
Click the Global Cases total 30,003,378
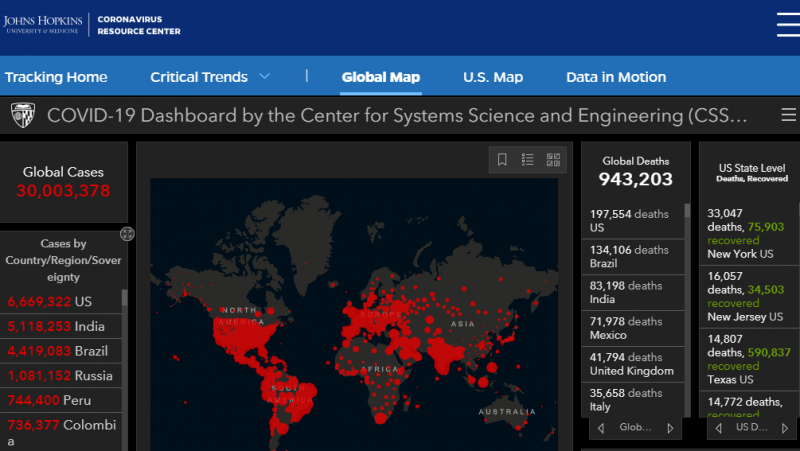click(x=63, y=191)
